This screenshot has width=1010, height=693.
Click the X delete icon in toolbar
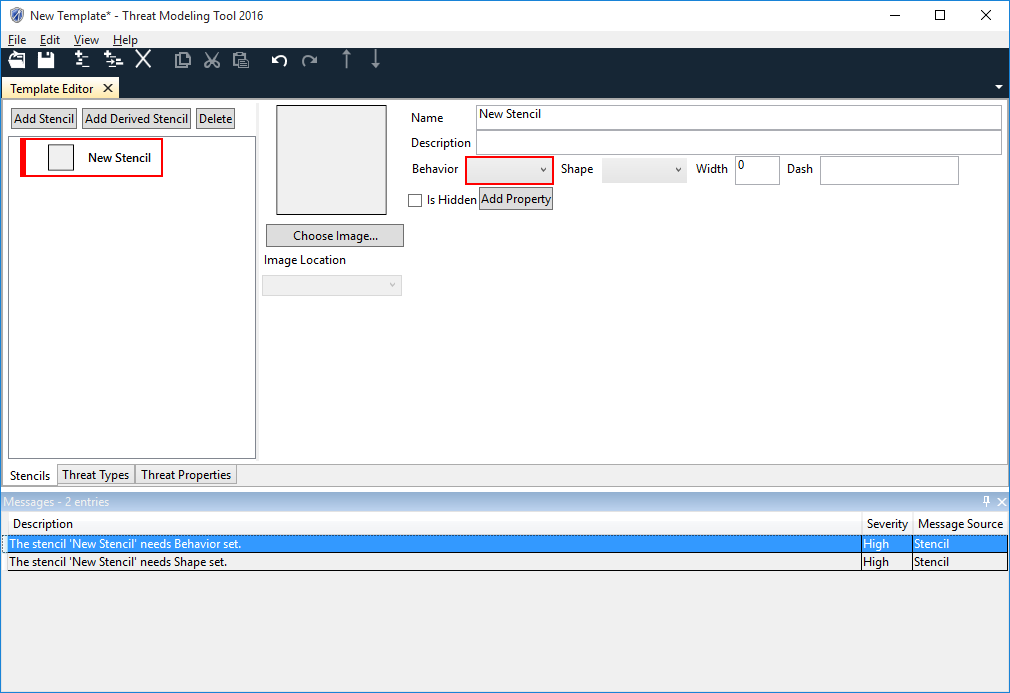point(144,60)
